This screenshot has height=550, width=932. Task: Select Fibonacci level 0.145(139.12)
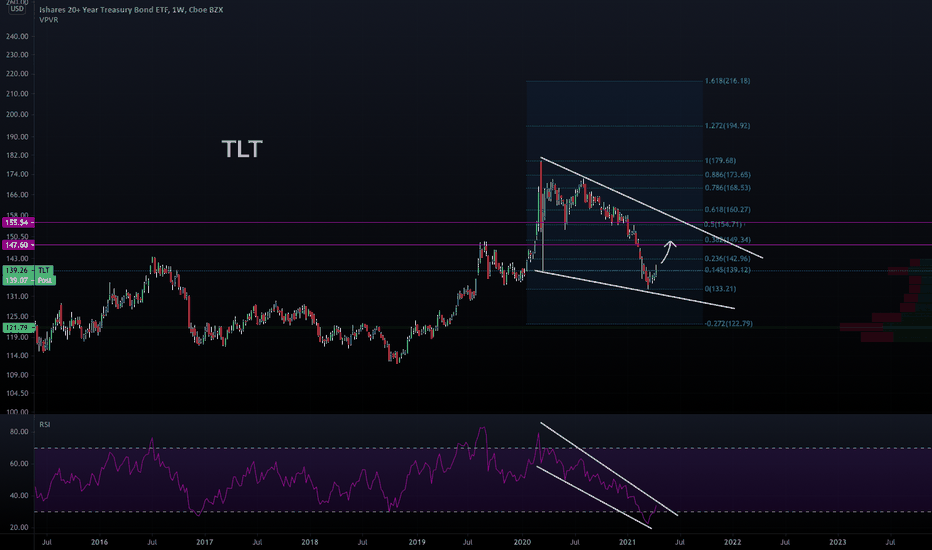pyautogui.click(x=727, y=270)
